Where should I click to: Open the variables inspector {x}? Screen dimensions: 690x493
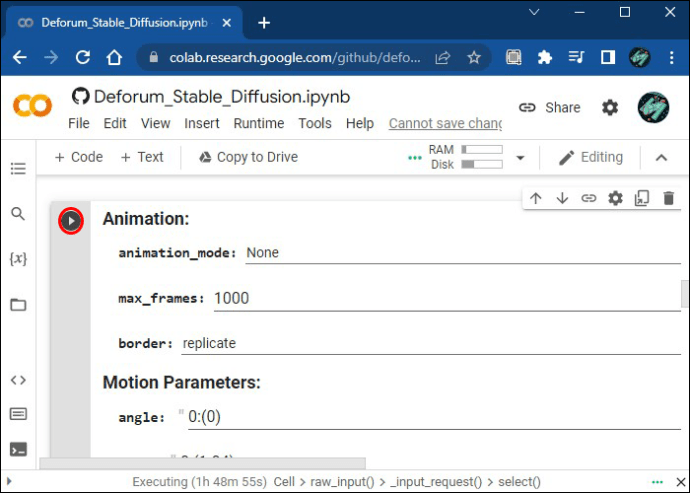(x=18, y=258)
